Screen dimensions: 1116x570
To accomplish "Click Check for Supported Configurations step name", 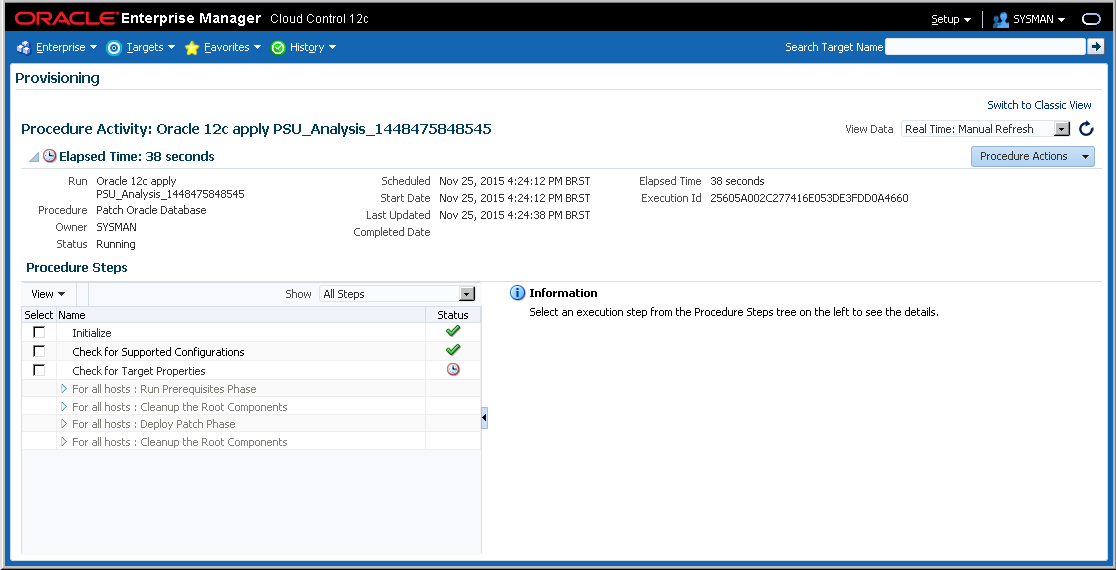I will click(158, 352).
